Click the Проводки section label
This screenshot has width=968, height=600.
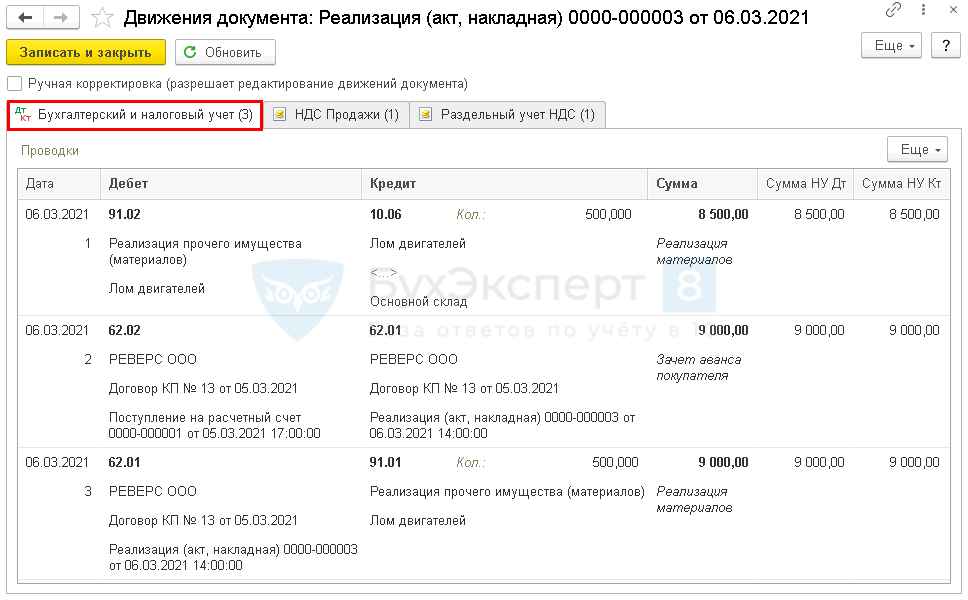[x=50, y=151]
